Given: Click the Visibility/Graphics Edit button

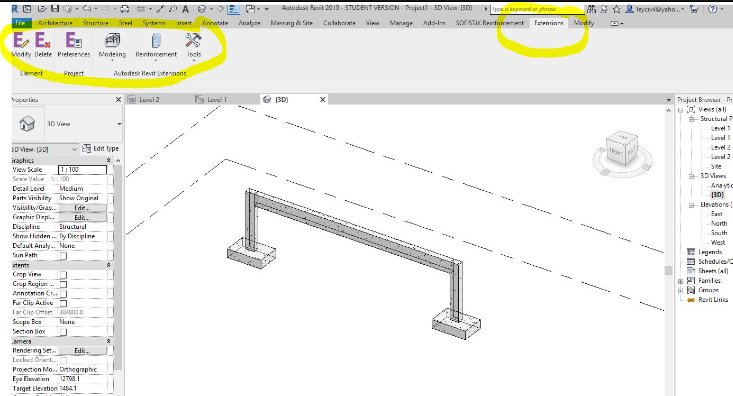Looking at the screenshot, I should (82, 208).
